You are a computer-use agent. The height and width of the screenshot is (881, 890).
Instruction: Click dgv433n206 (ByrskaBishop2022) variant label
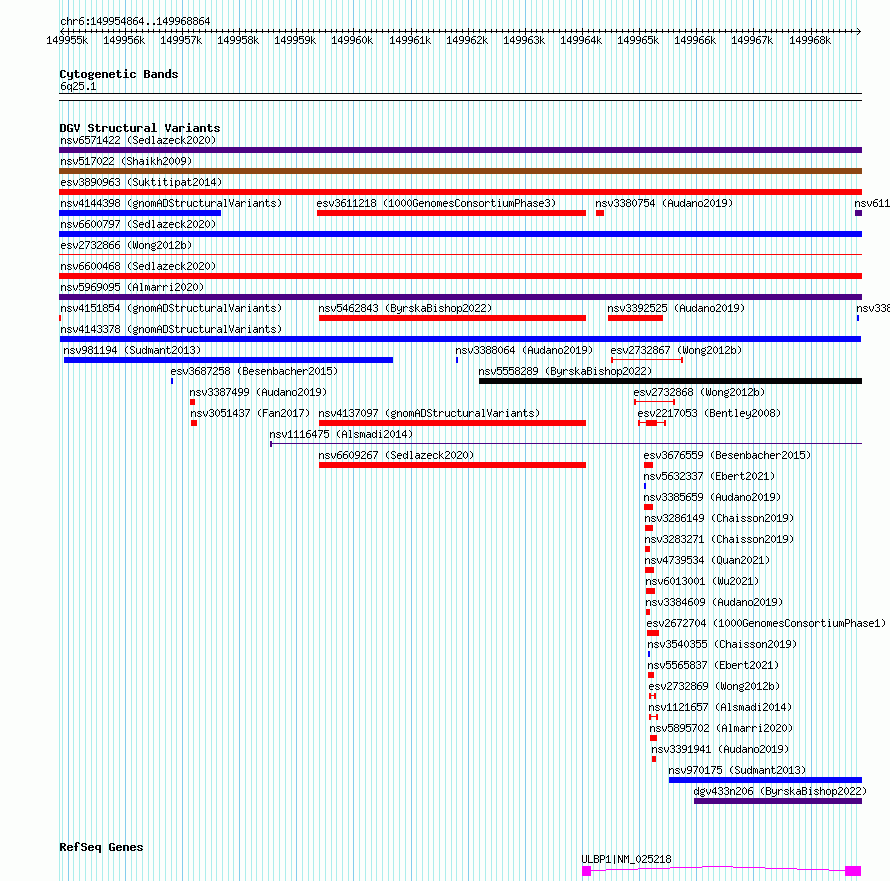click(x=780, y=791)
